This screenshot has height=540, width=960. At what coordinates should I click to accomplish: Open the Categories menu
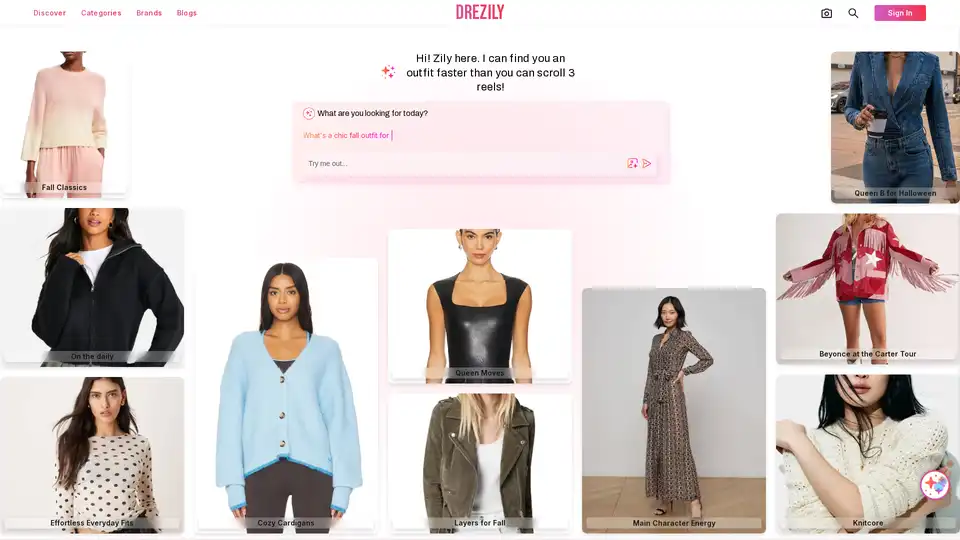pos(101,13)
